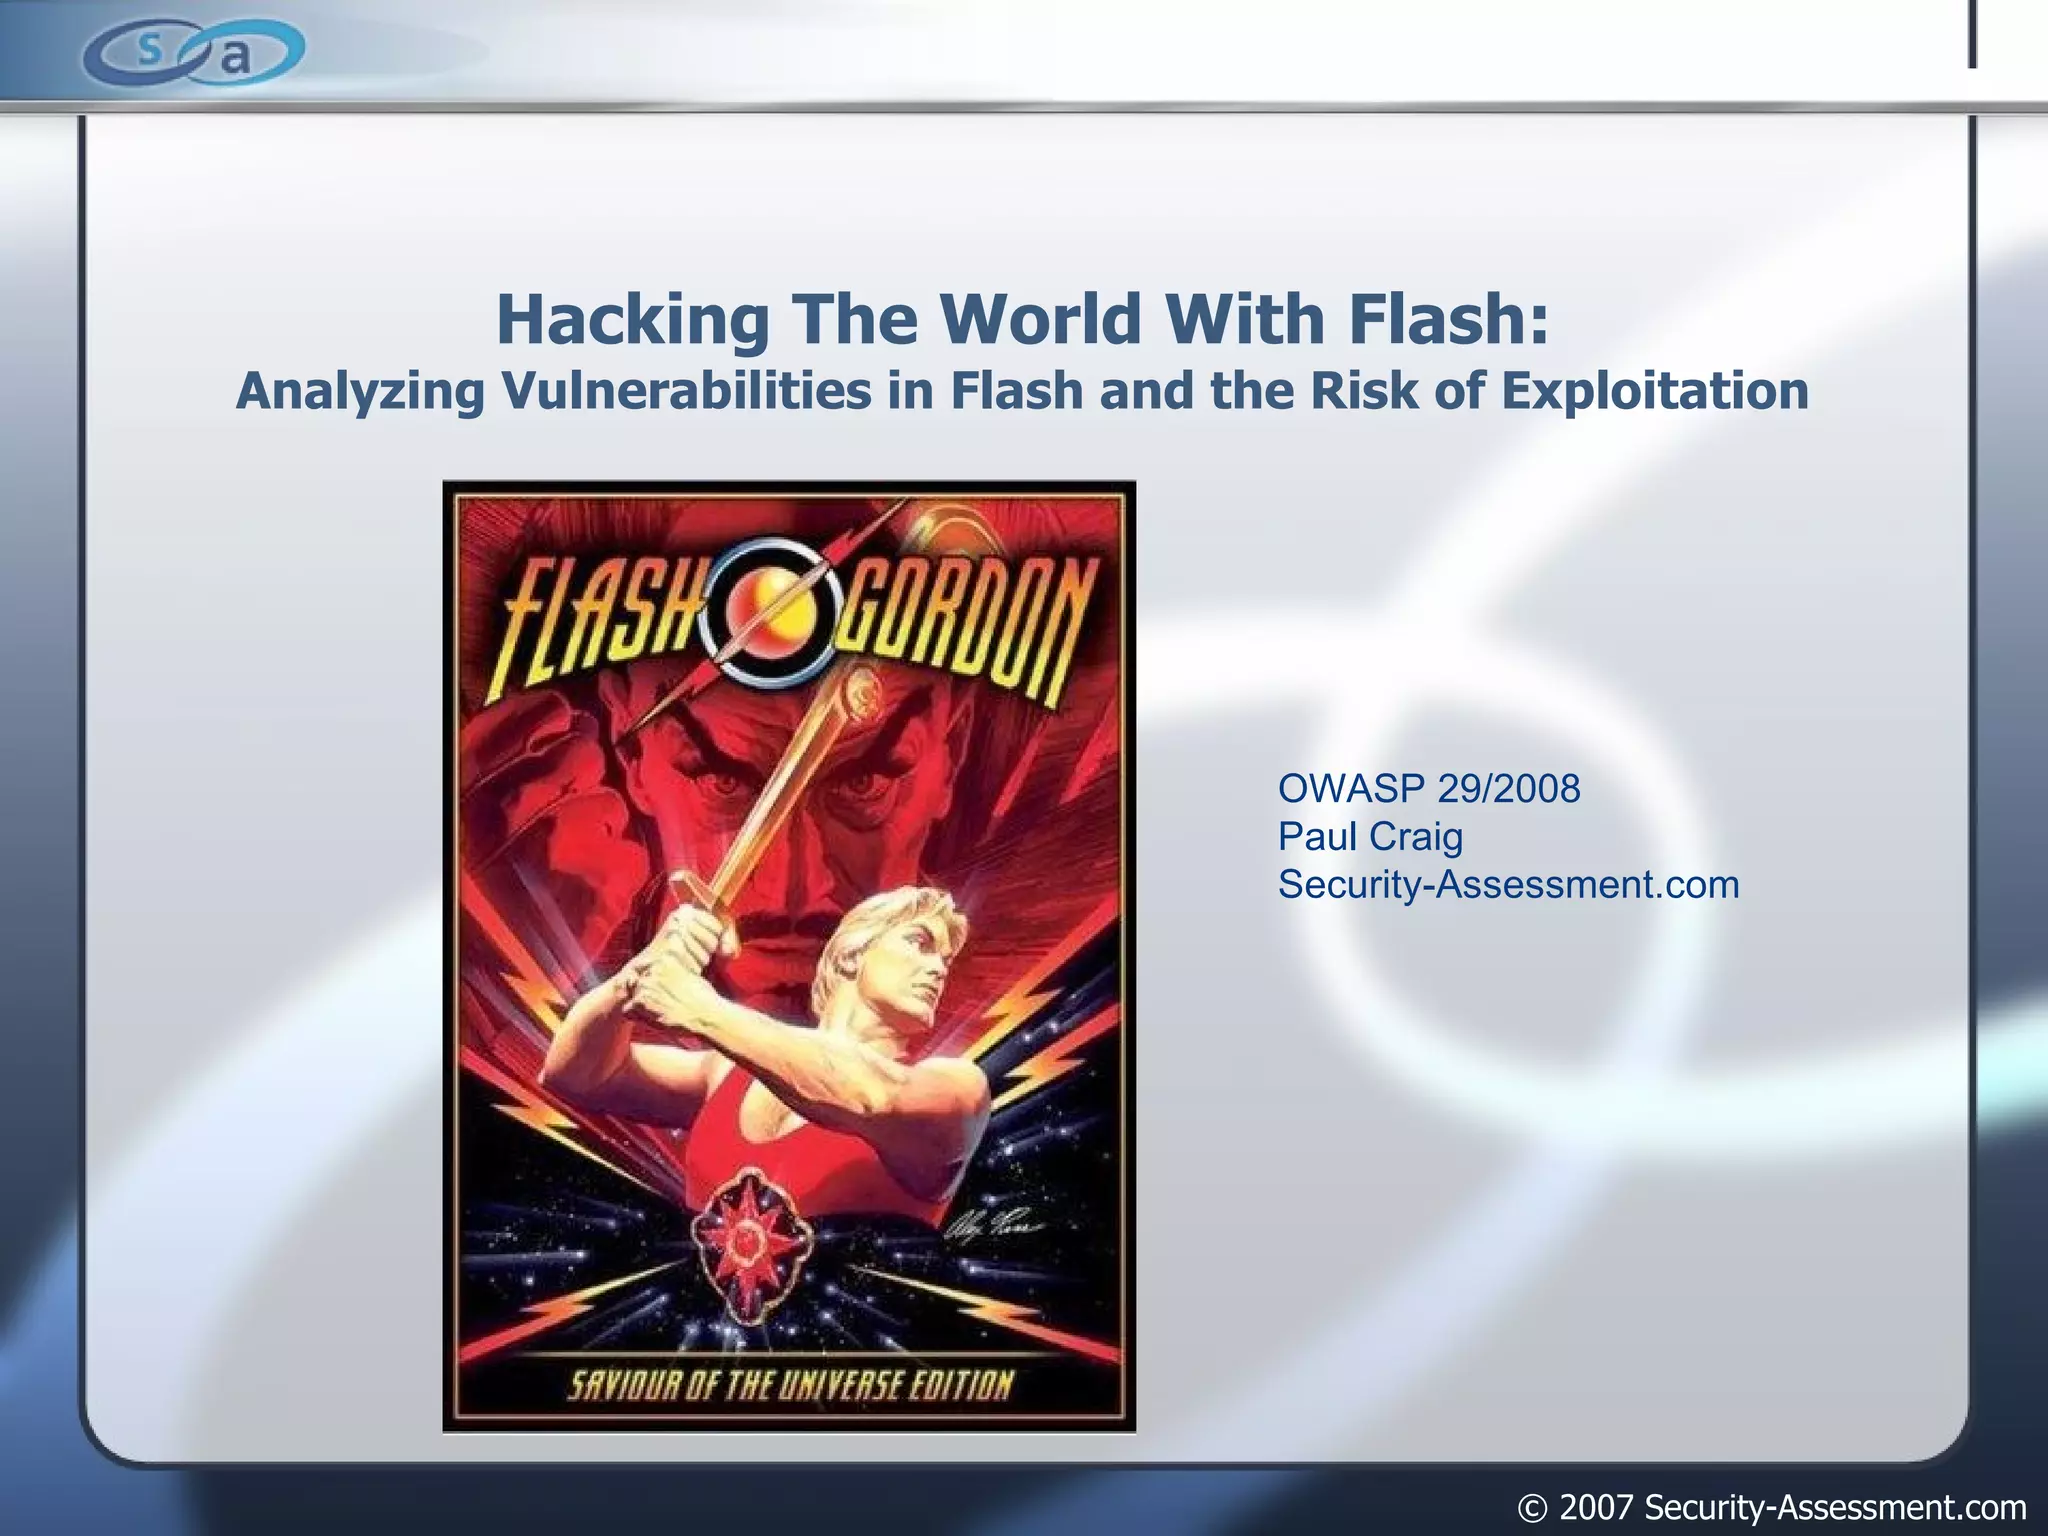This screenshot has height=1536, width=2048.
Task: Click the SA oval logo
Action: [193, 52]
